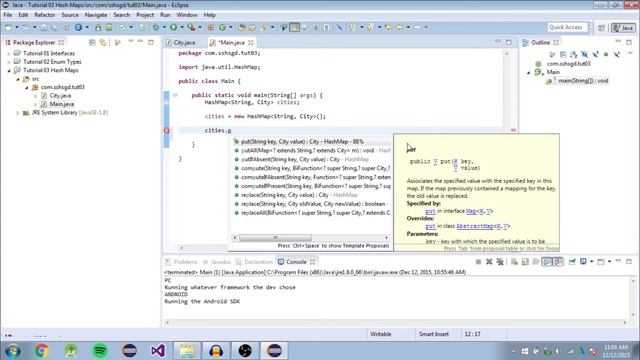
Task: Click the Collapse All icon in Package Explorer
Action: (x=92, y=42)
